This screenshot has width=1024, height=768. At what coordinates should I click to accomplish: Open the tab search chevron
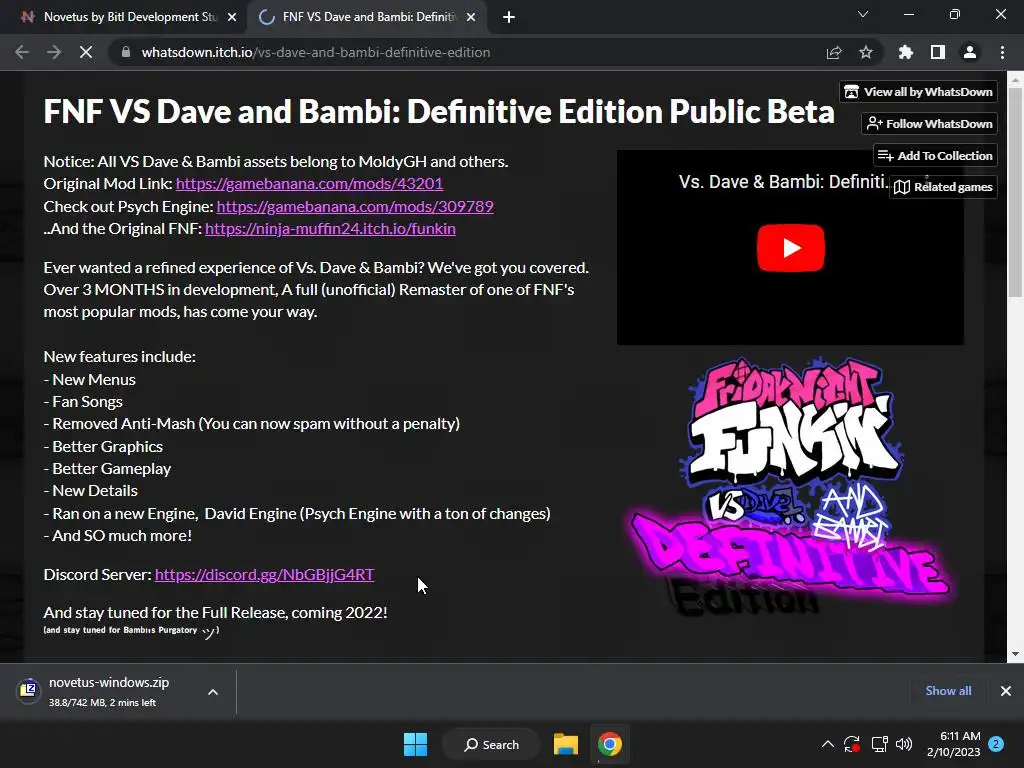point(863,14)
